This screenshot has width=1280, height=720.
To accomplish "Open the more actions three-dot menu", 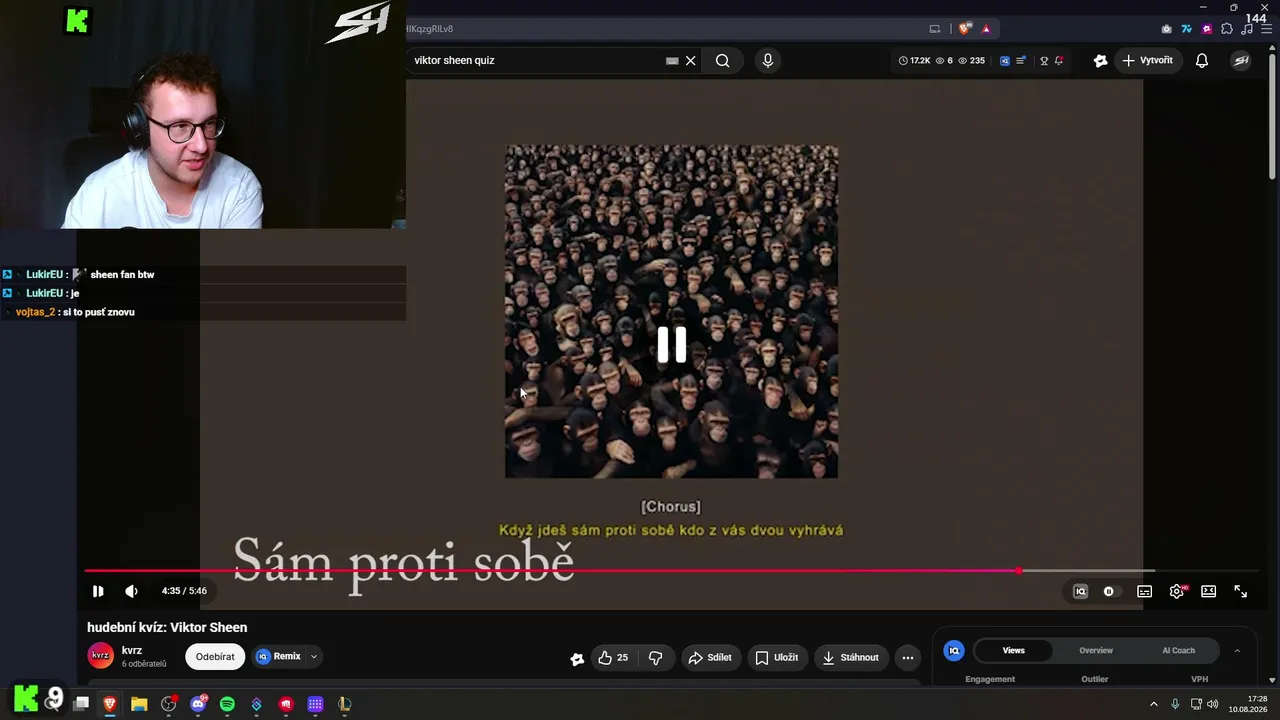I will [x=908, y=657].
